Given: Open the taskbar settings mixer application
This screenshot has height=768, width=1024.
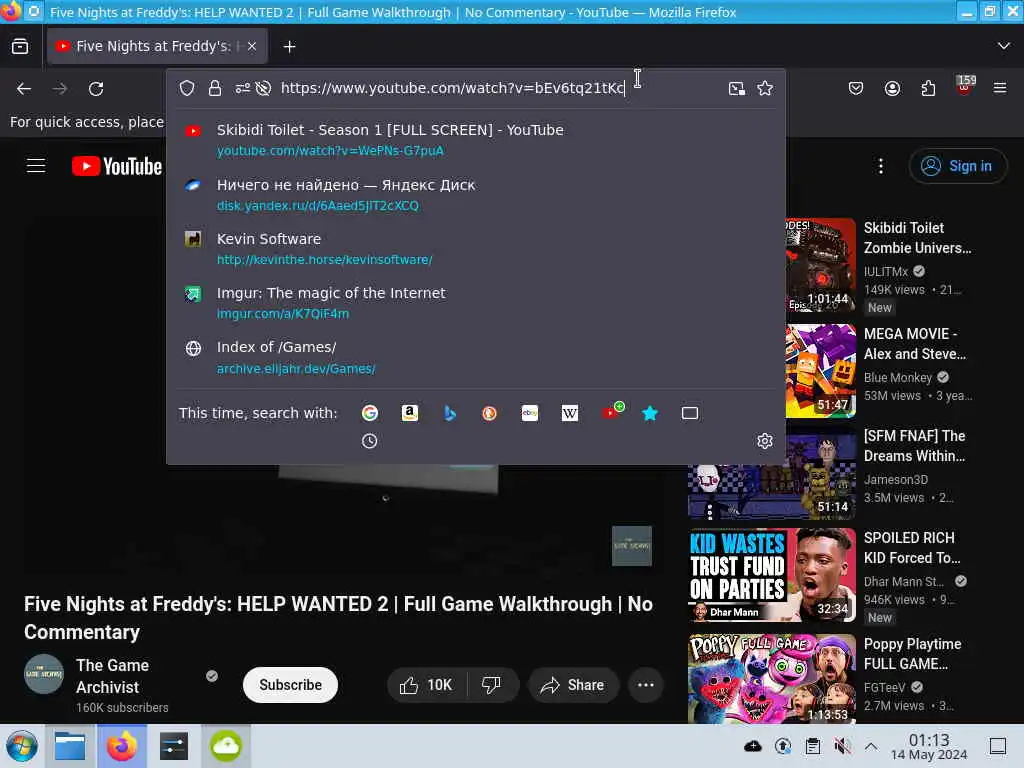Looking at the screenshot, I should click(174, 746).
